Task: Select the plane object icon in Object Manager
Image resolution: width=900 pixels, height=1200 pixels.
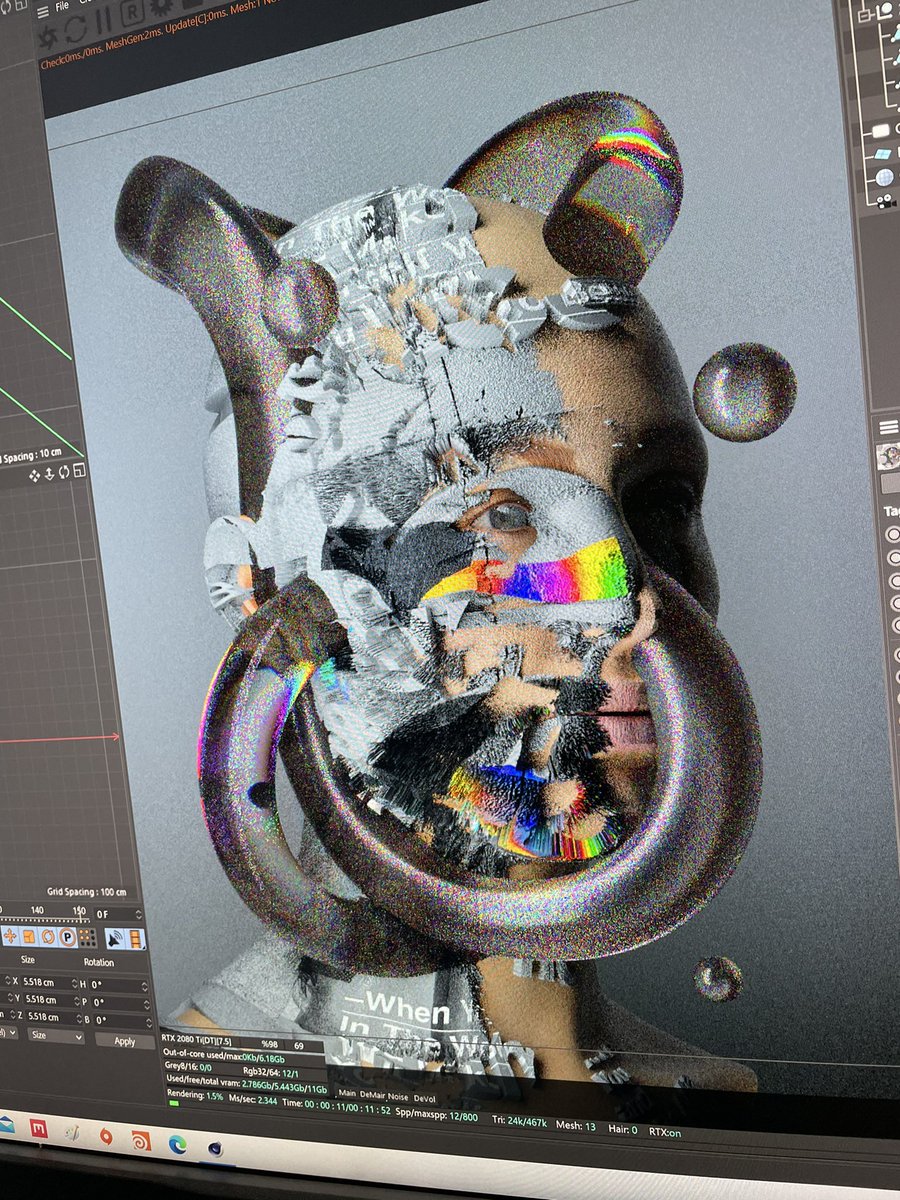Action: (884, 155)
